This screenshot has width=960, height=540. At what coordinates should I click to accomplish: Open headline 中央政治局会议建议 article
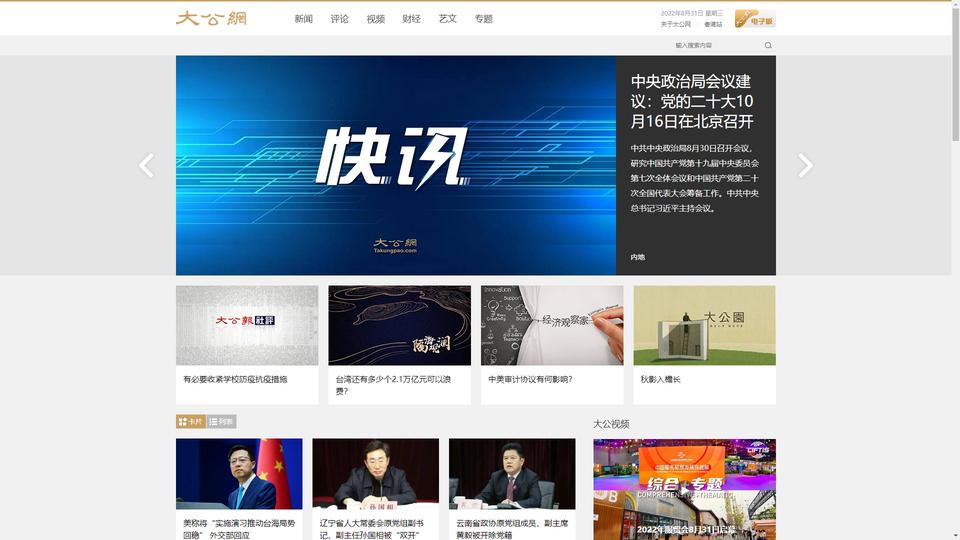coord(692,102)
